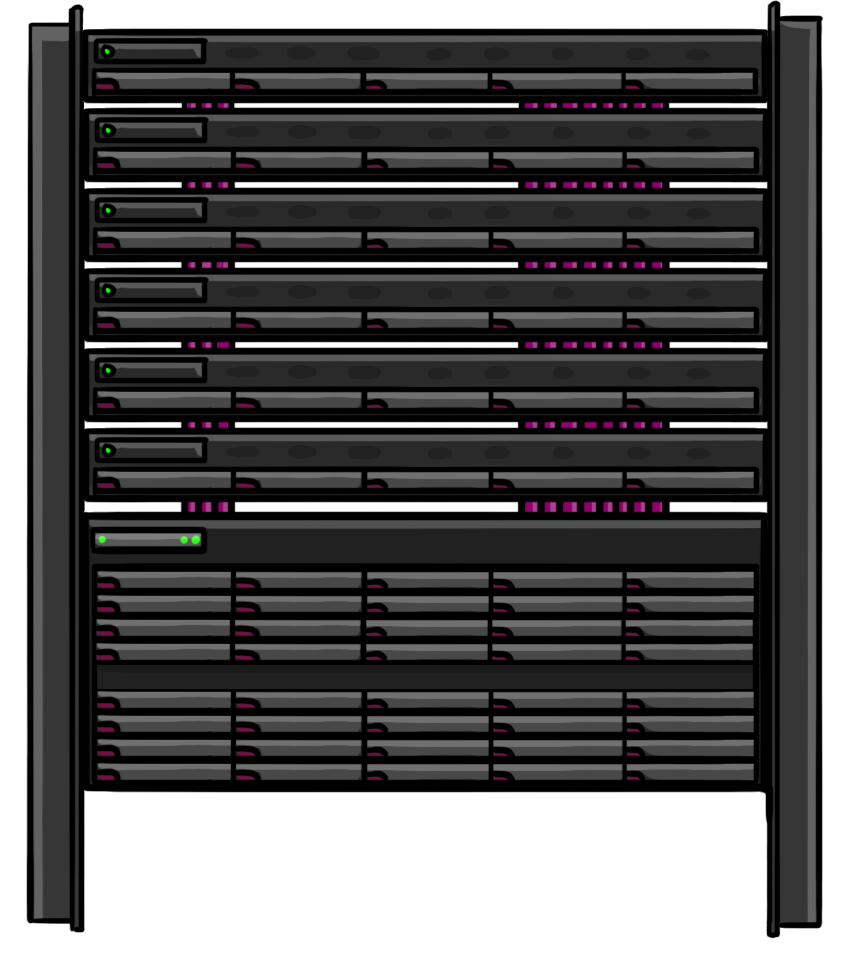Click the green LED on the second server from top
This screenshot has width=851, height=954.
pyautogui.click(x=107, y=130)
